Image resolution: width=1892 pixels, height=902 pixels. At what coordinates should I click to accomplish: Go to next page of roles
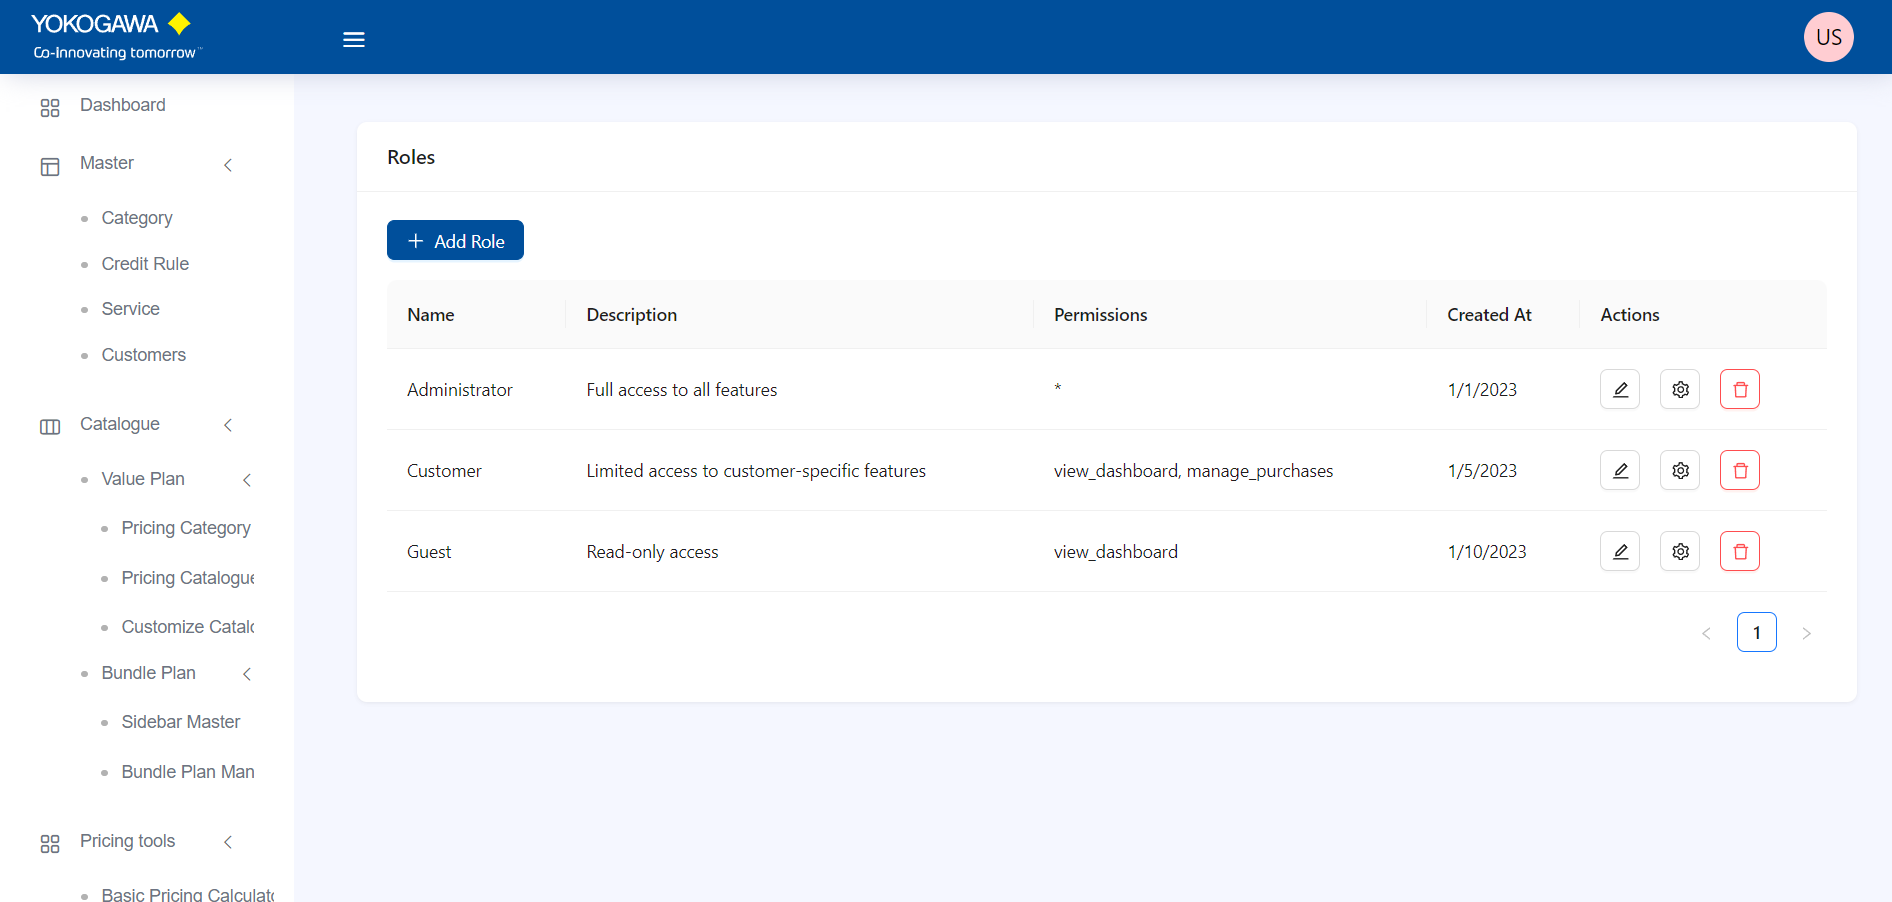1806,633
